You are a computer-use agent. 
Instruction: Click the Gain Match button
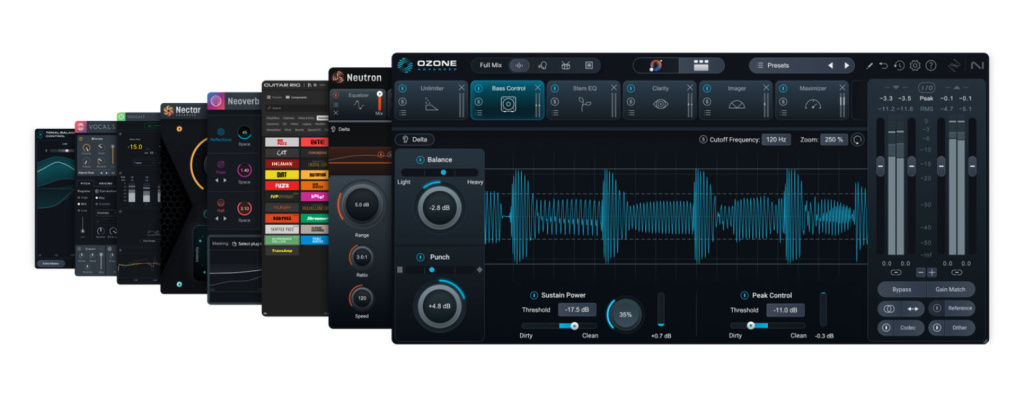(951, 289)
